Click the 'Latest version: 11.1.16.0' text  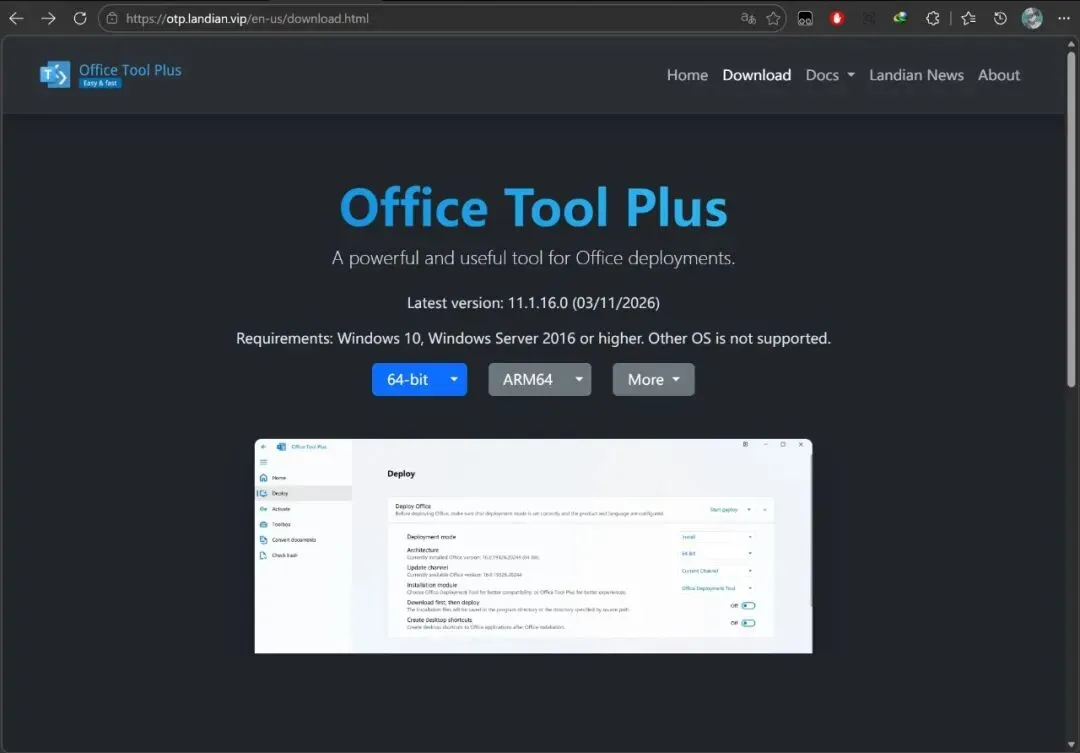[x=533, y=303]
